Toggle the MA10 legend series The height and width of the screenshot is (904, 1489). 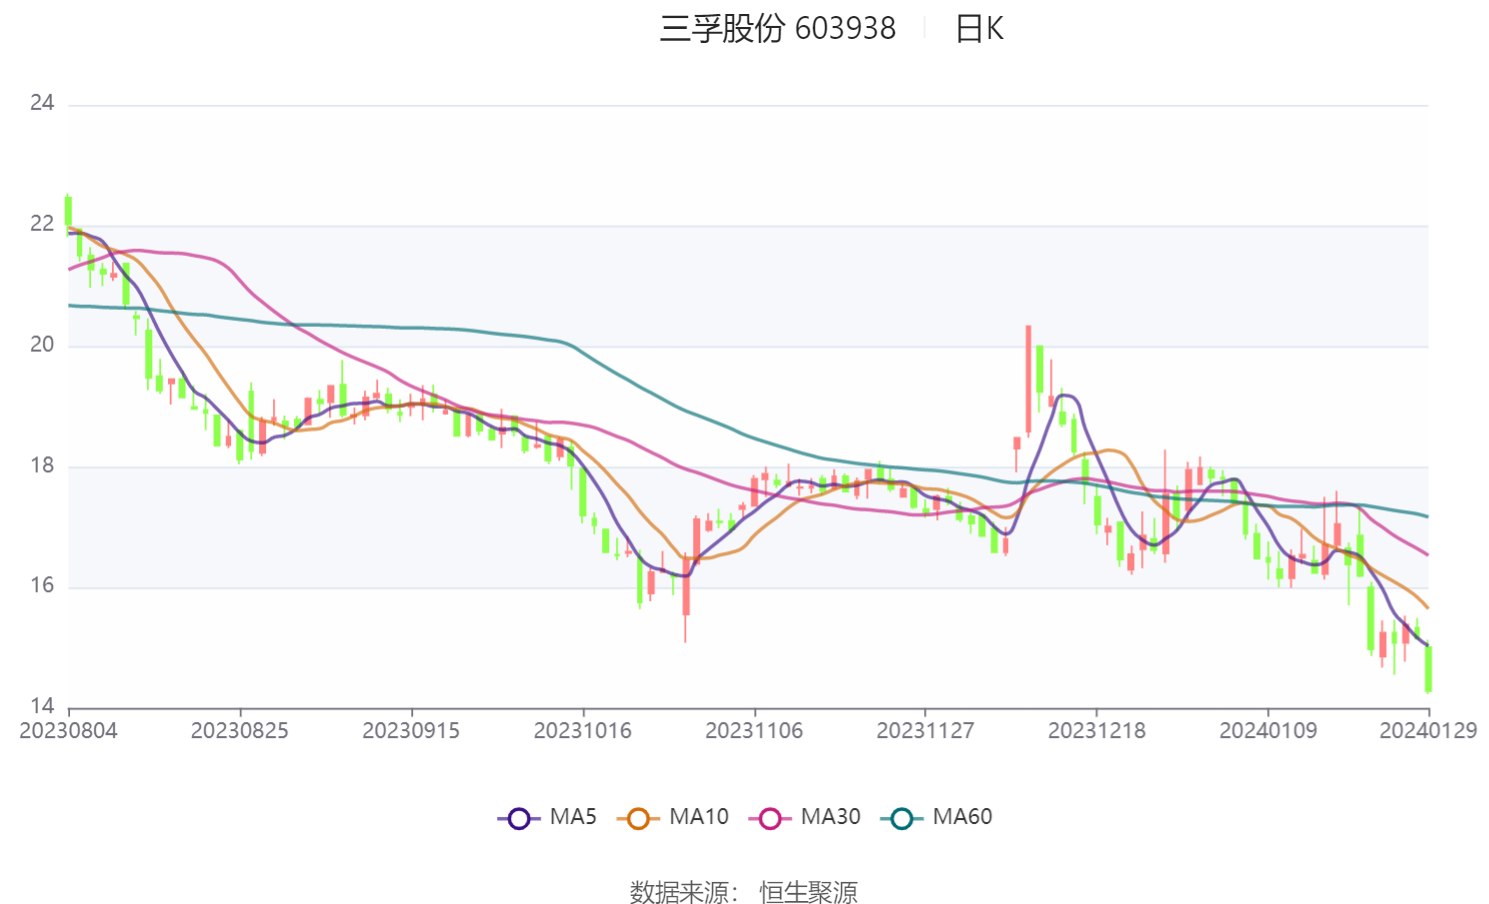click(673, 817)
